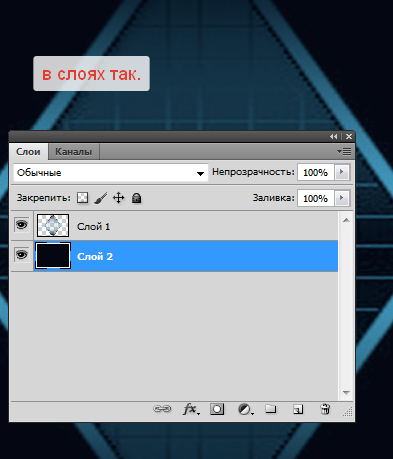
Task: Open Заливка slider arrow
Action: point(342,198)
